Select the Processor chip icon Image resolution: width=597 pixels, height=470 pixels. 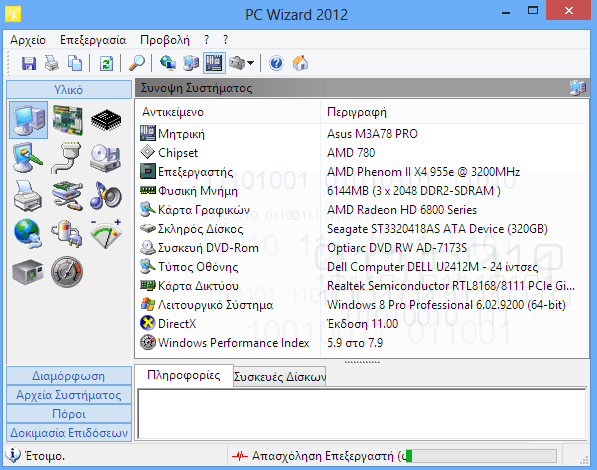tap(106, 120)
